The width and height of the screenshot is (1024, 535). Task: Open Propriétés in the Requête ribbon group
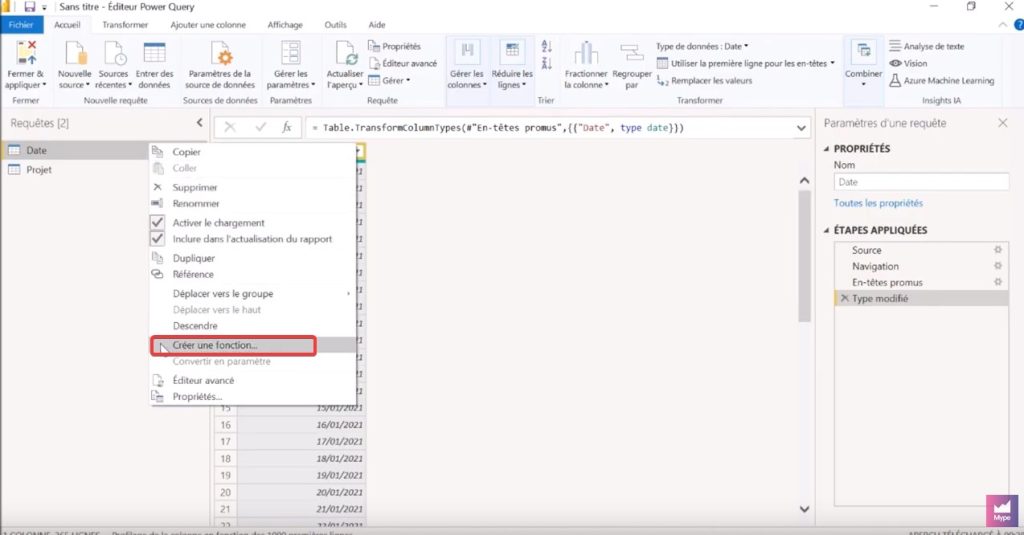point(394,46)
